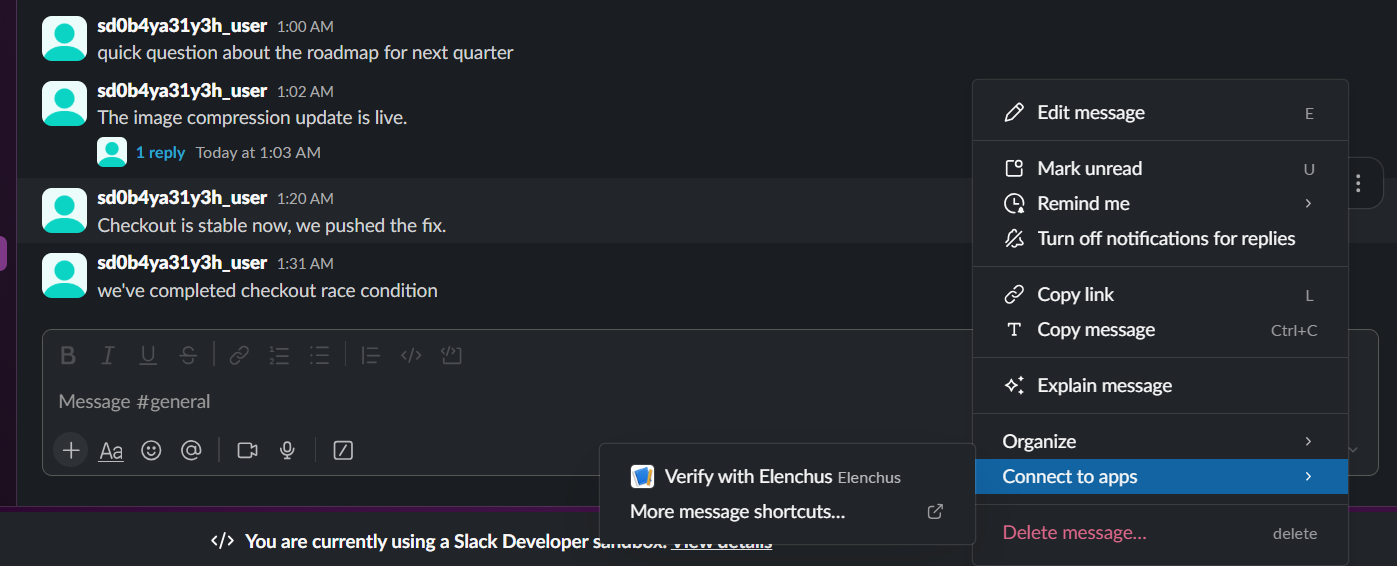Record an audio clip with microphone
The image size is (1397, 566).
pos(287,451)
